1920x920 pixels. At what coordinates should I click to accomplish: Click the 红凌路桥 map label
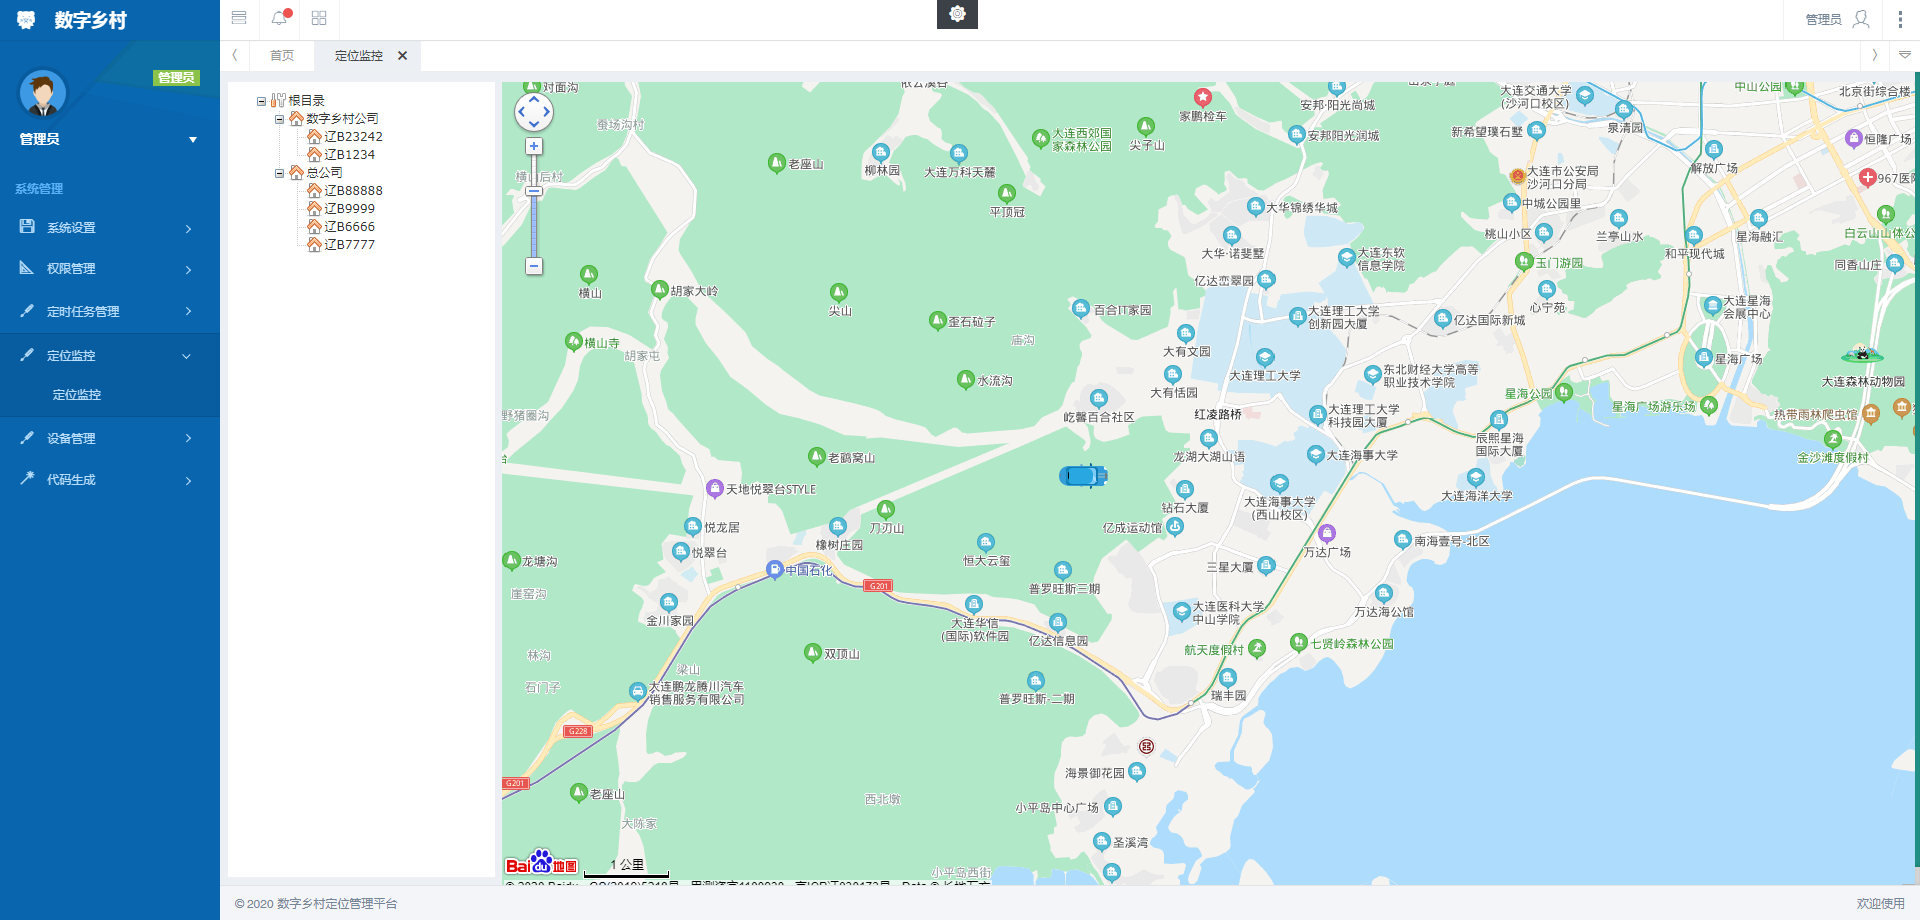(1218, 414)
